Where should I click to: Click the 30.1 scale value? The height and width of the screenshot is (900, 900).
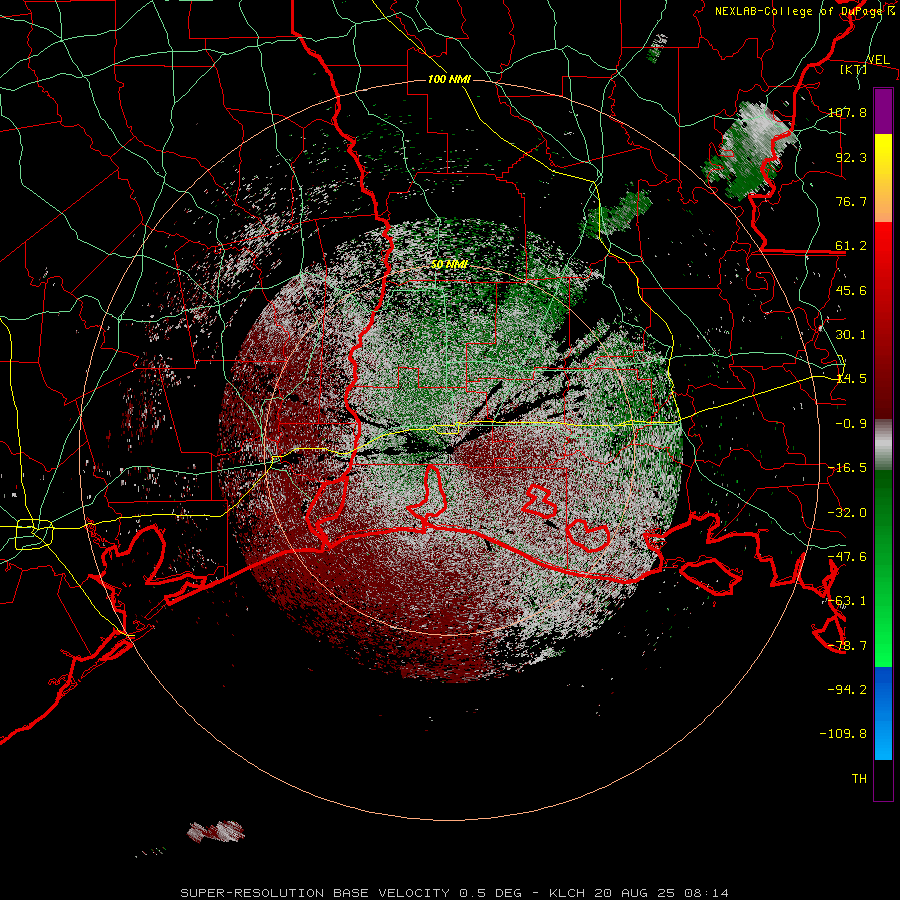[851, 335]
